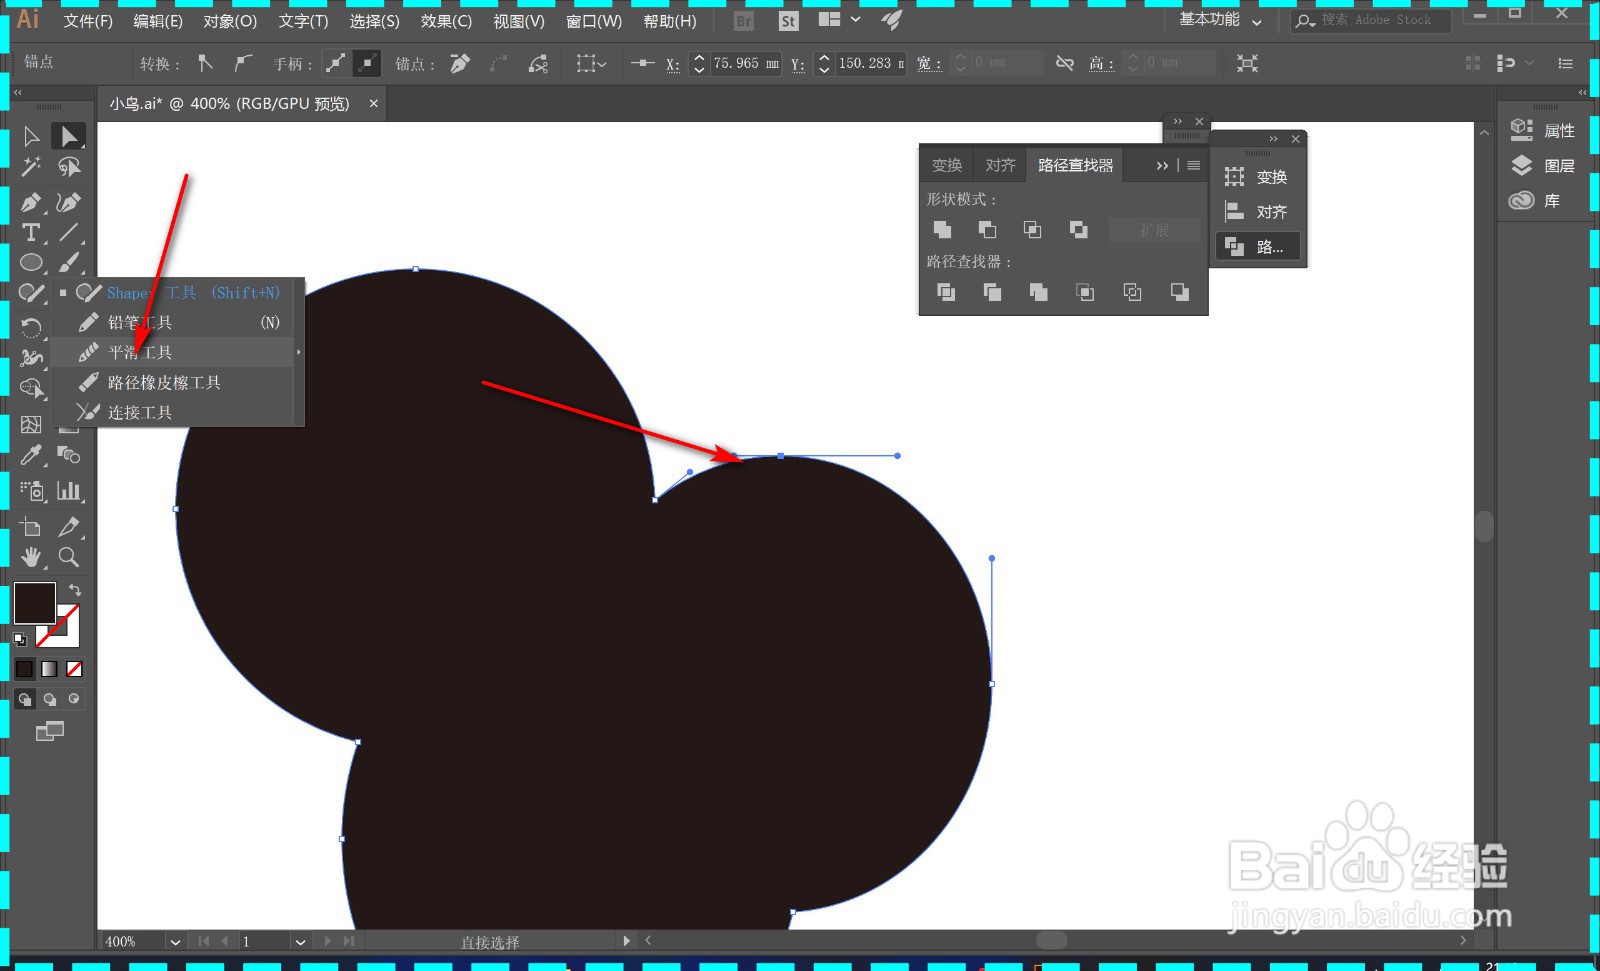Image resolution: width=1600 pixels, height=971 pixels.
Task: Select the Type tool
Action: [31, 232]
